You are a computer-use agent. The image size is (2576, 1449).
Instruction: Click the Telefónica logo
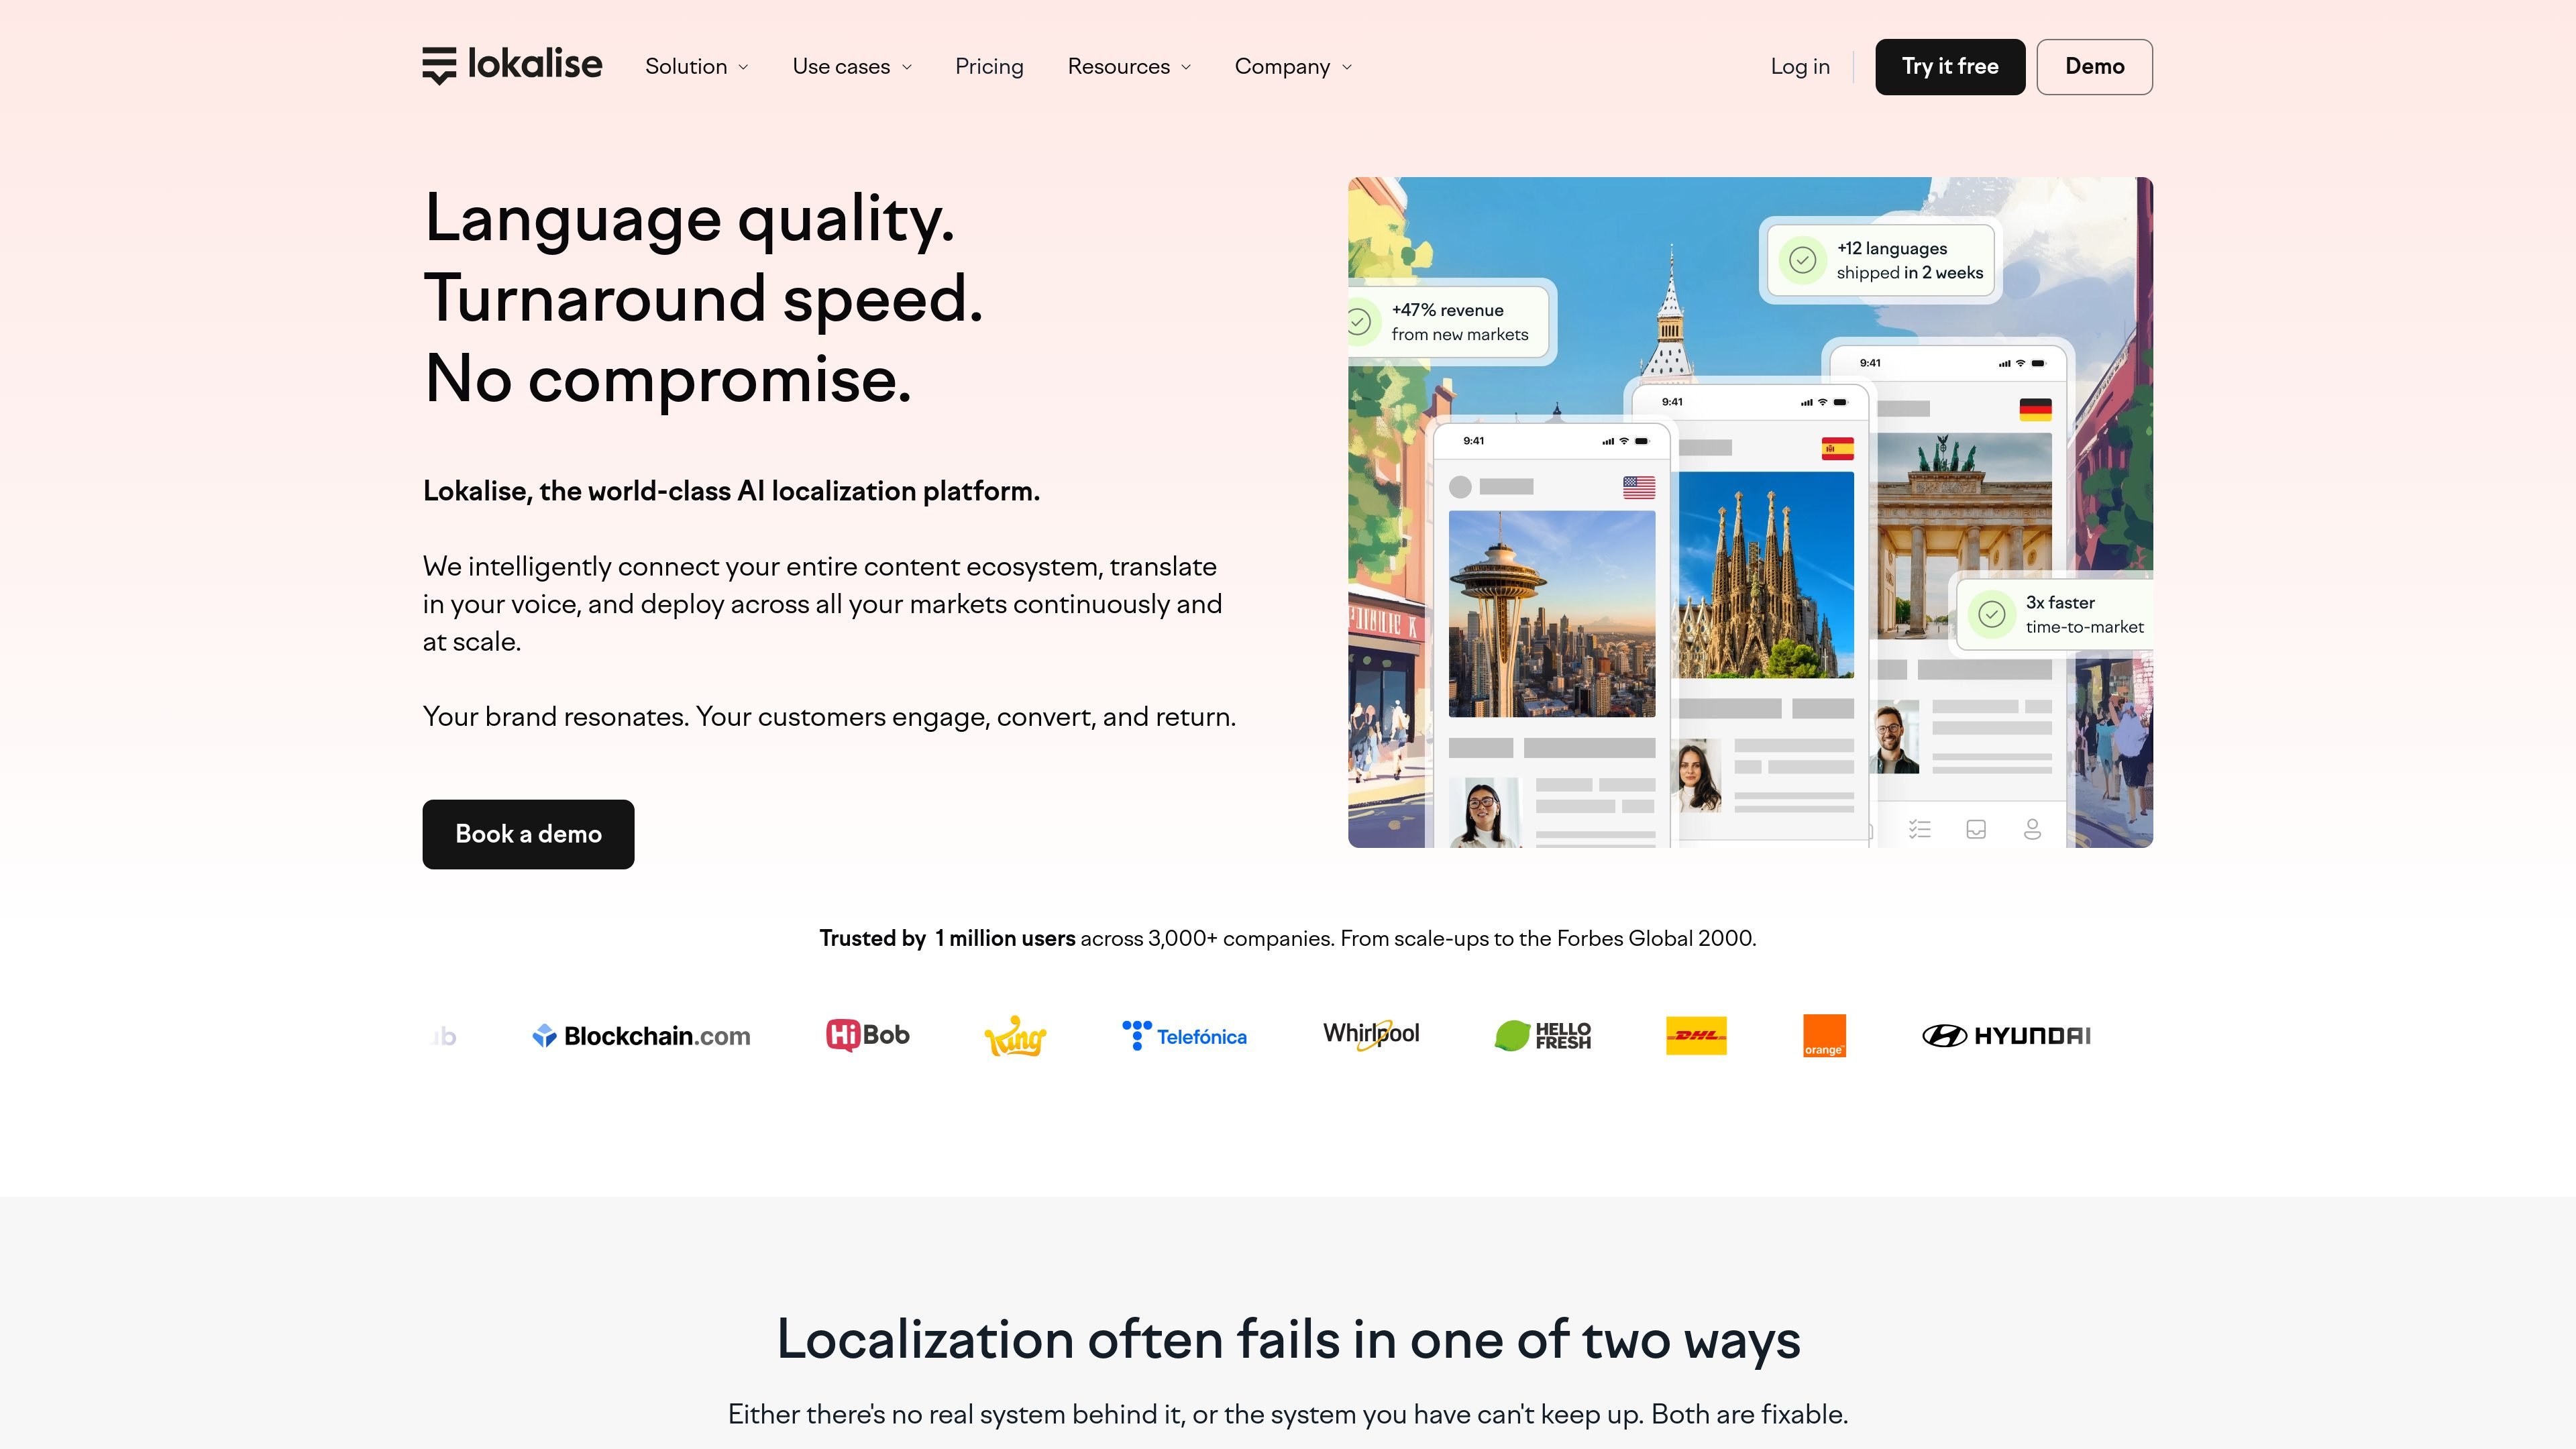(x=1184, y=1036)
